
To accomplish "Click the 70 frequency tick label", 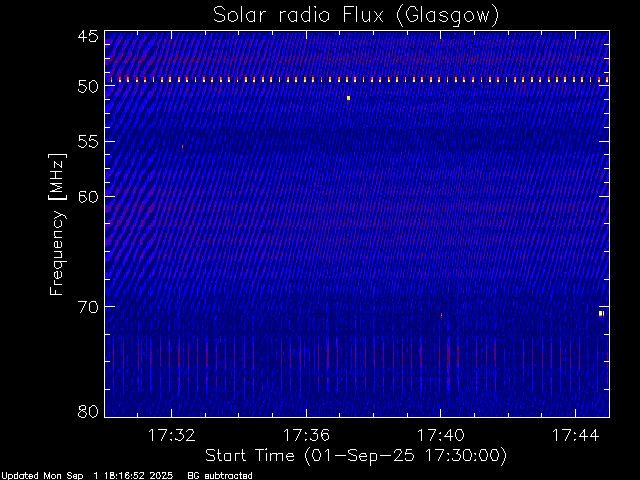I will [88, 307].
